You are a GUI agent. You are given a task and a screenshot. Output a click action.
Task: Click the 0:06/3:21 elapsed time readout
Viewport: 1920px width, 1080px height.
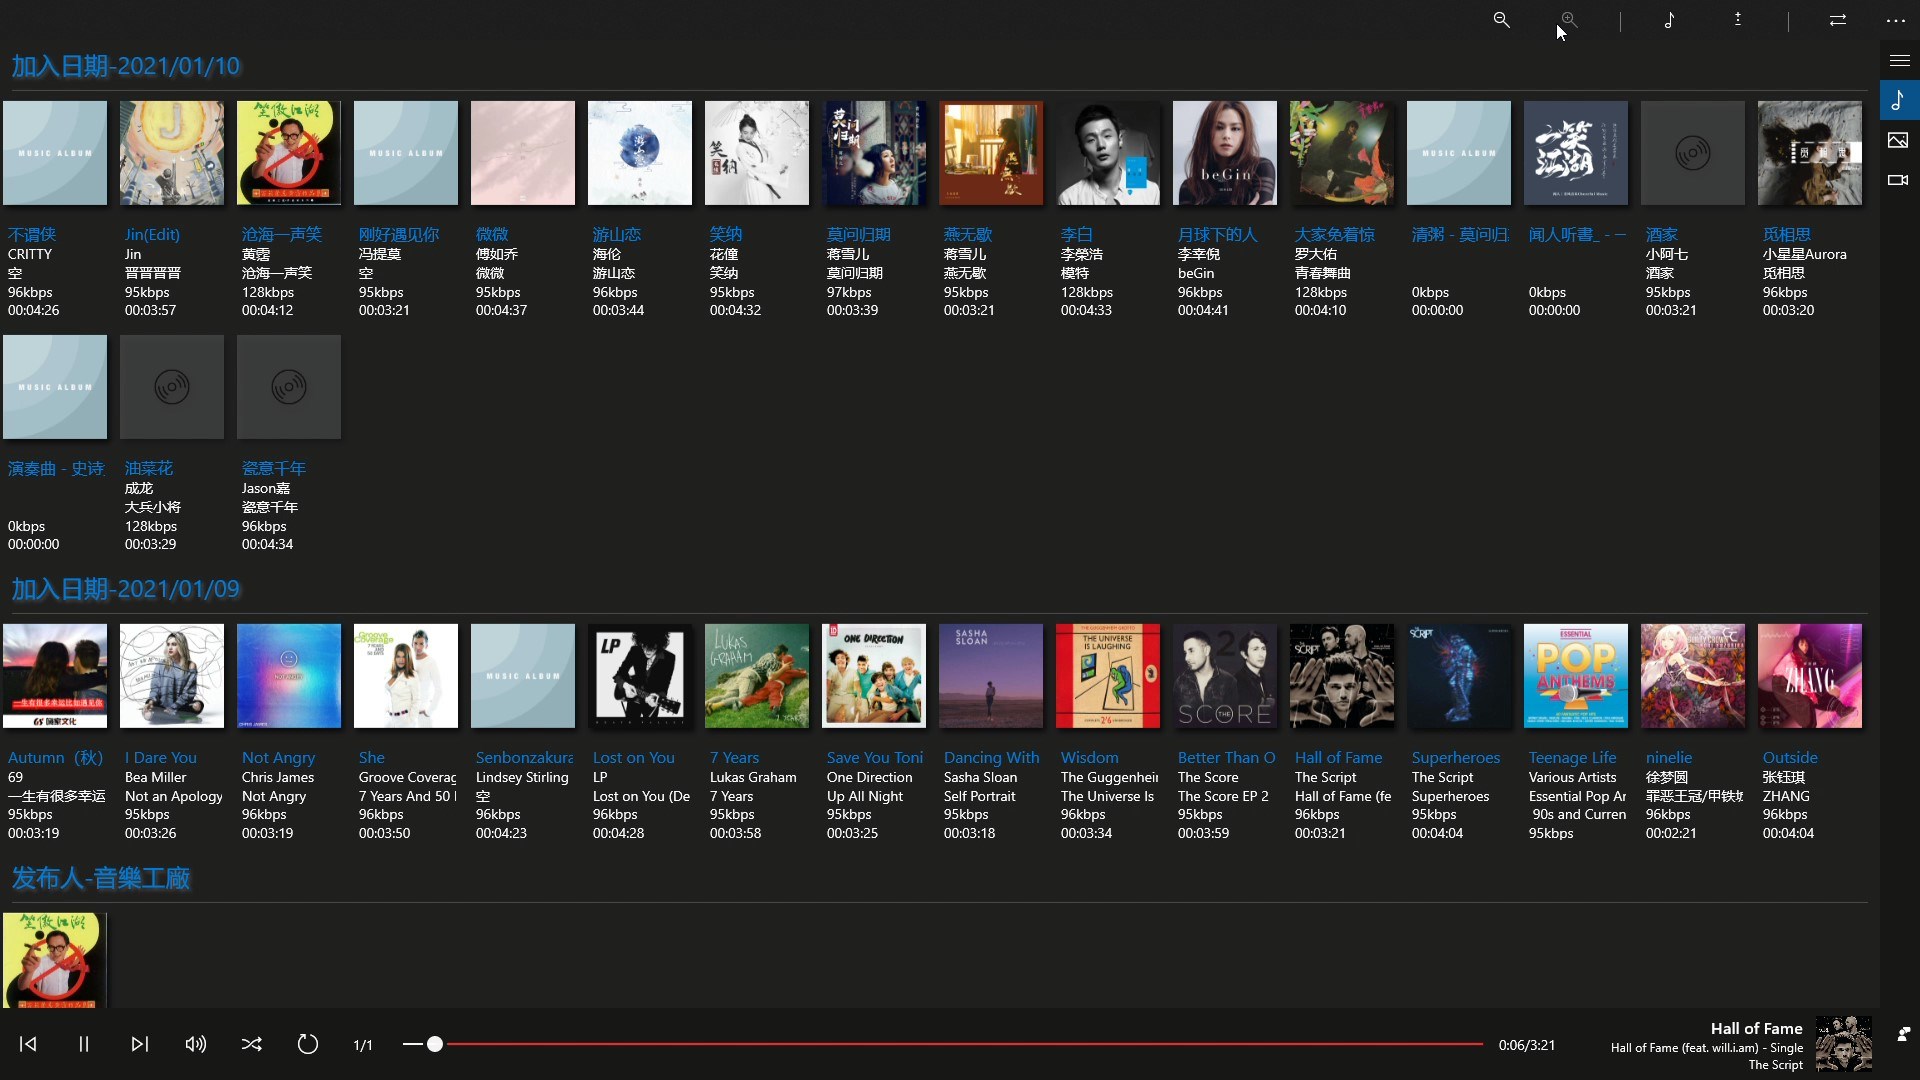pyautogui.click(x=1527, y=1045)
